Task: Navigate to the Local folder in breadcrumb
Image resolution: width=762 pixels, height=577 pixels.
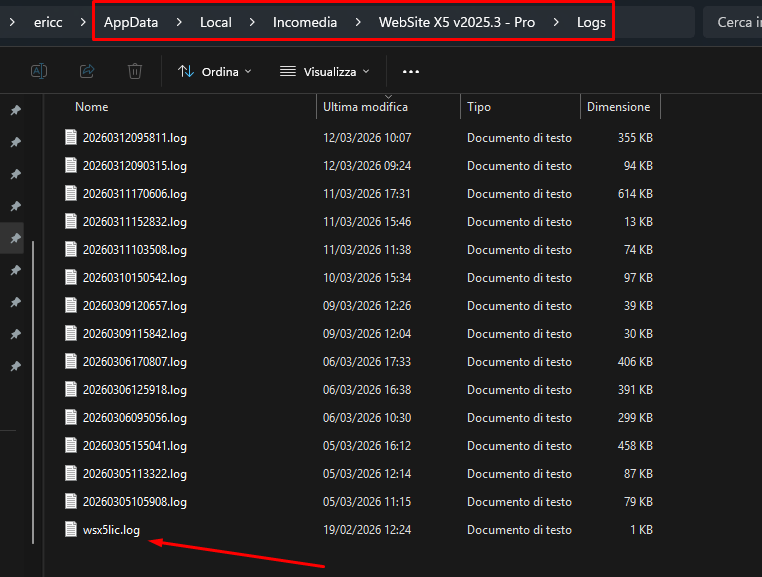Action: click(216, 22)
